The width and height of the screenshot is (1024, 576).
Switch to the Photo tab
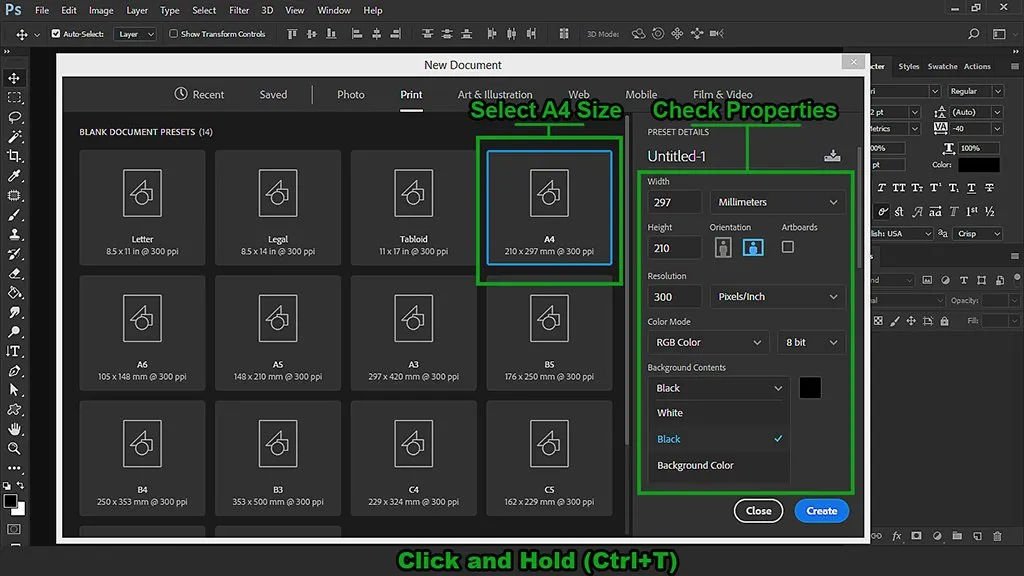[351, 94]
